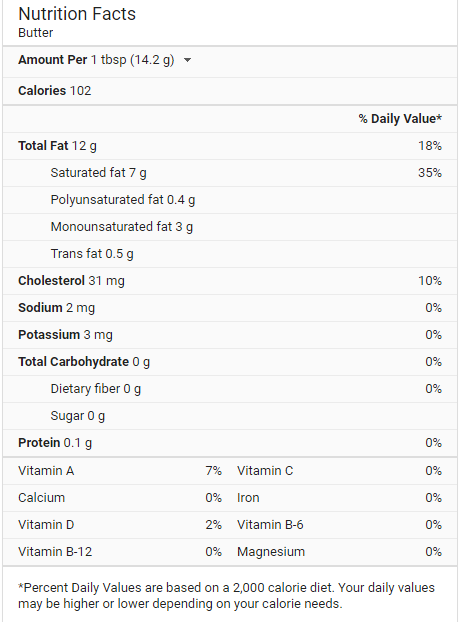Click the Nutrition Facts heading
This screenshot has width=464, height=622.
[77, 14]
